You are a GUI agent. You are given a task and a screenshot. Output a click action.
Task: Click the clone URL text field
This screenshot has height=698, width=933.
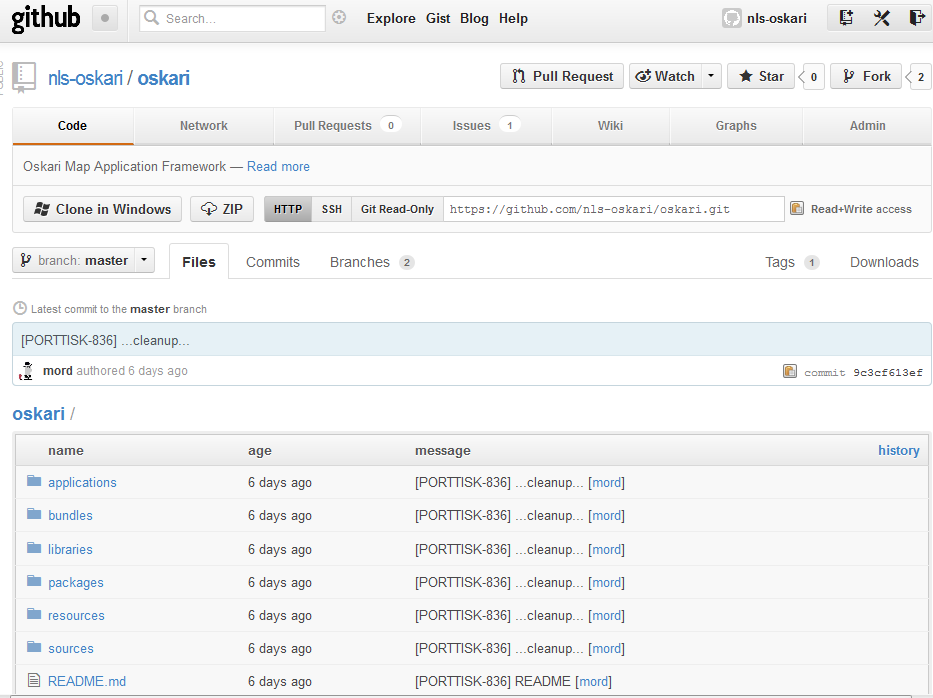[x=613, y=209]
